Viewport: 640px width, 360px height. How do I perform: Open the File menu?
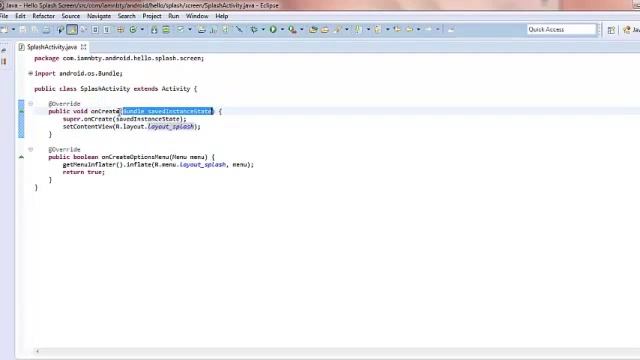[4, 16]
